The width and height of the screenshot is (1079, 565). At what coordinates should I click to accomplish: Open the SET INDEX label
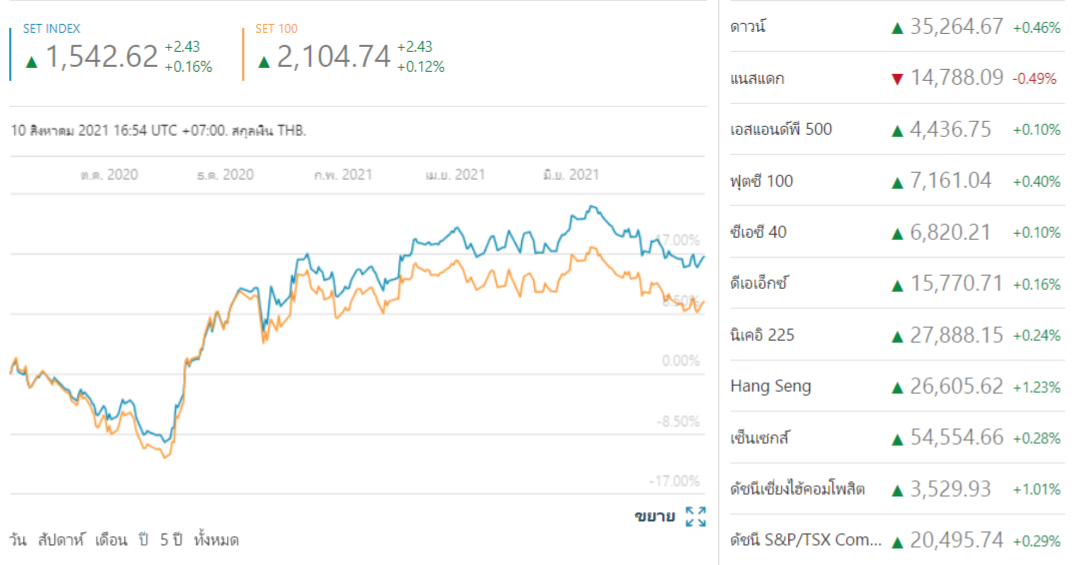tap(52, 29)
